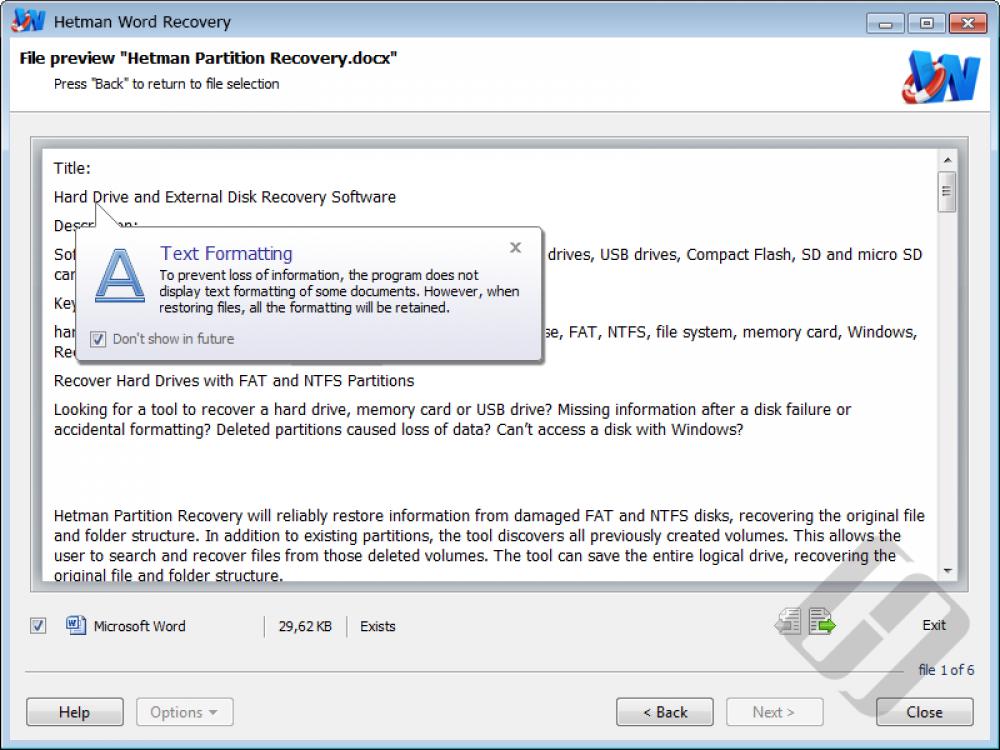Click the inner scrollbar down arrow

click(x=948, y=568)
